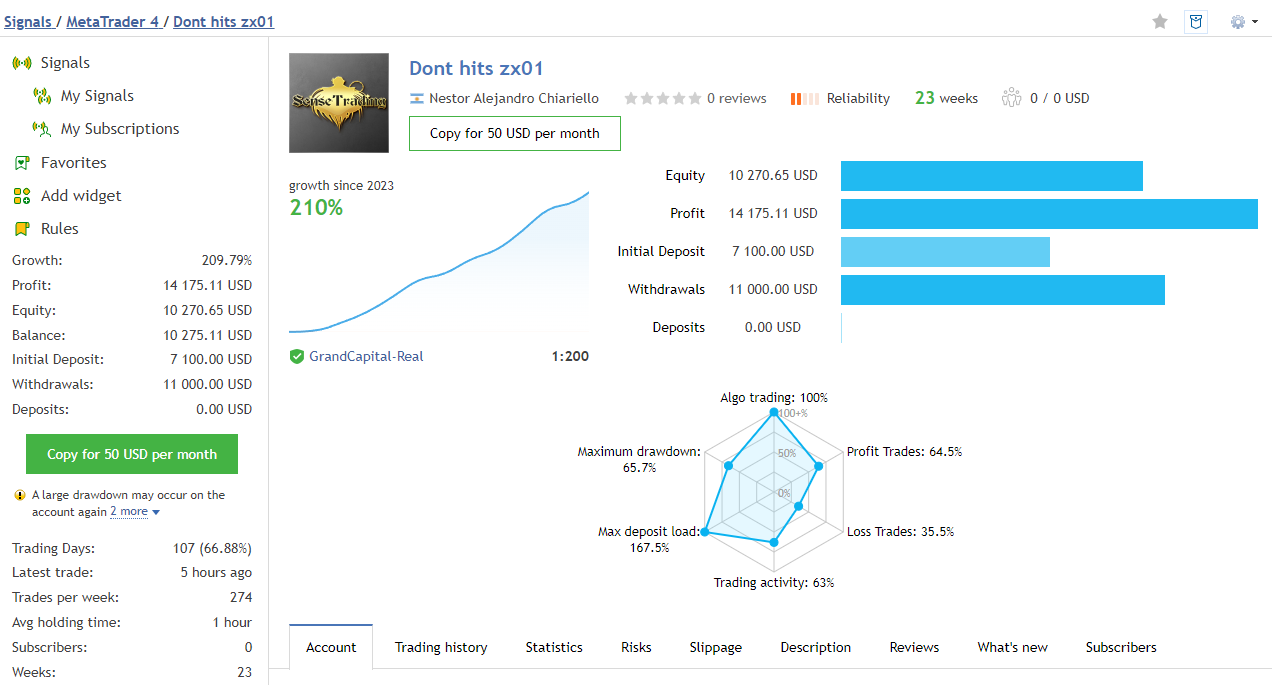The height and width of the screenshot is (685, 1272).
Task: Click the Rules sidebar icon
Action: pos(22,229)
